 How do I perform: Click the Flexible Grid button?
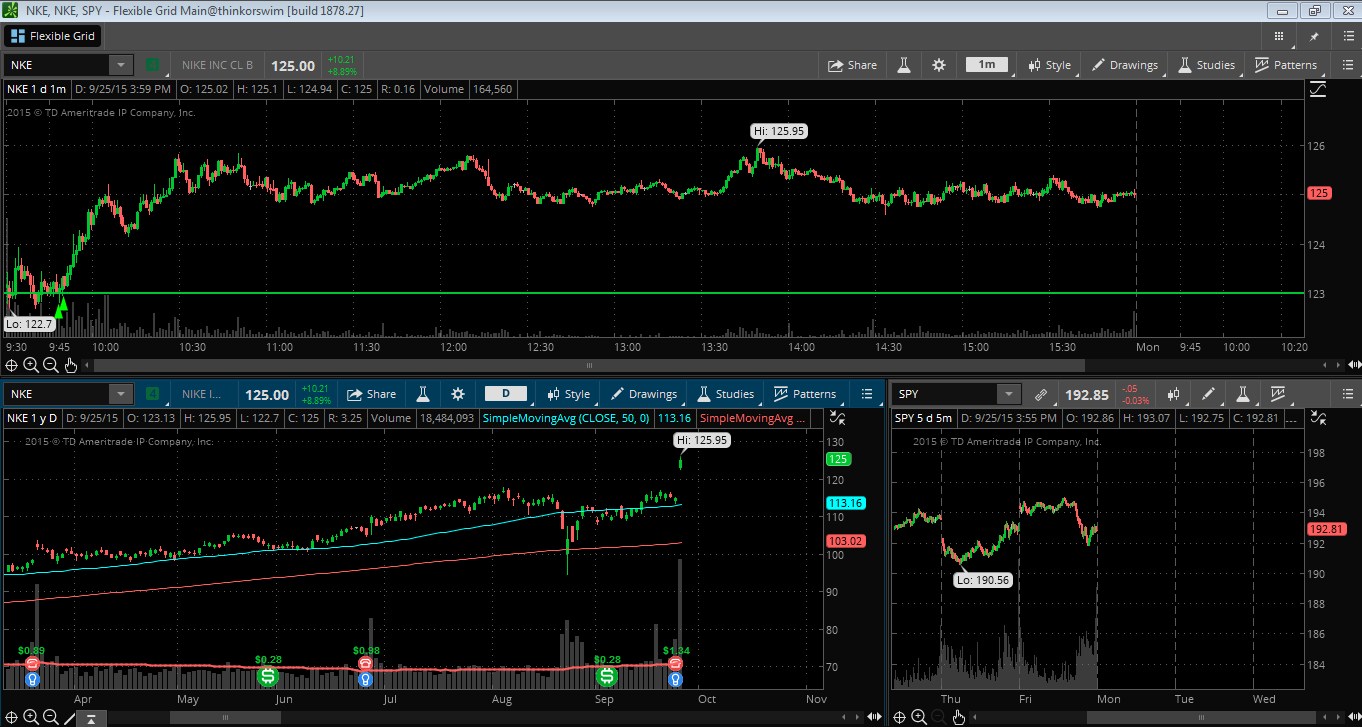(x=53, y=36)
